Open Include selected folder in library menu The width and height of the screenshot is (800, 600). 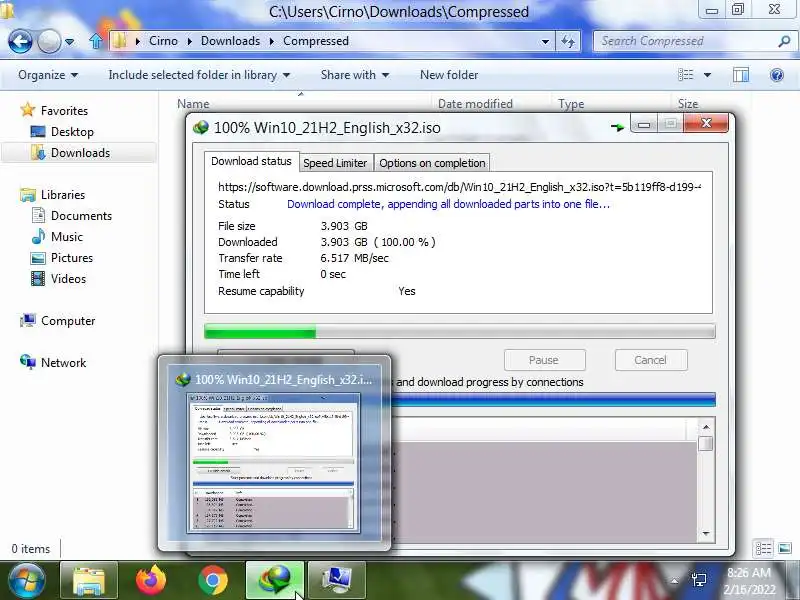[199, 75]
